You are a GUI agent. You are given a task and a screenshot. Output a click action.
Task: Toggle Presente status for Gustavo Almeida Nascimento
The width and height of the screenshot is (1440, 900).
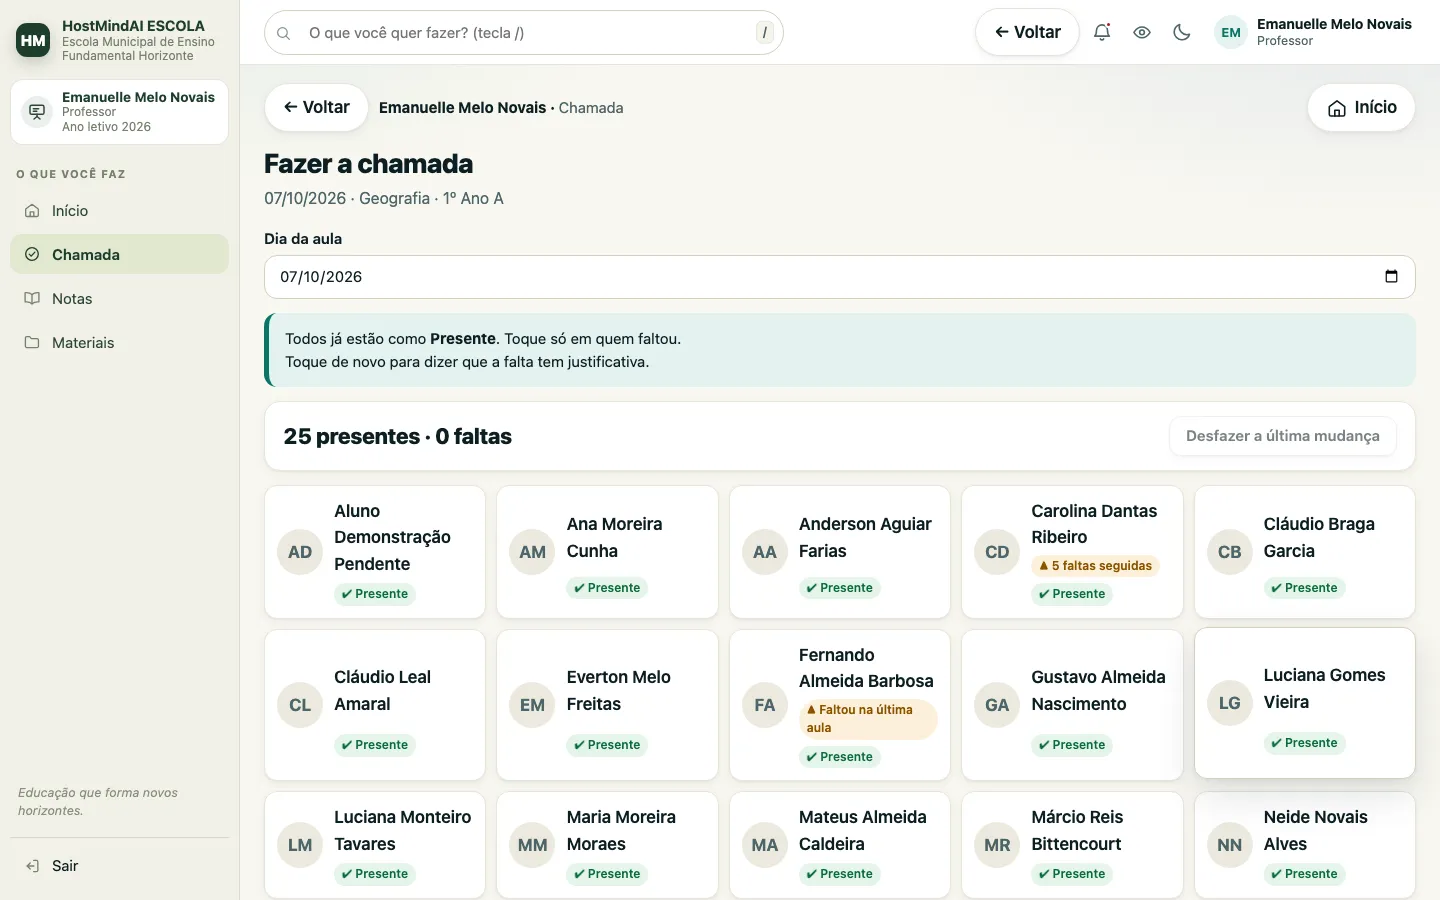tap(1072, 745)
